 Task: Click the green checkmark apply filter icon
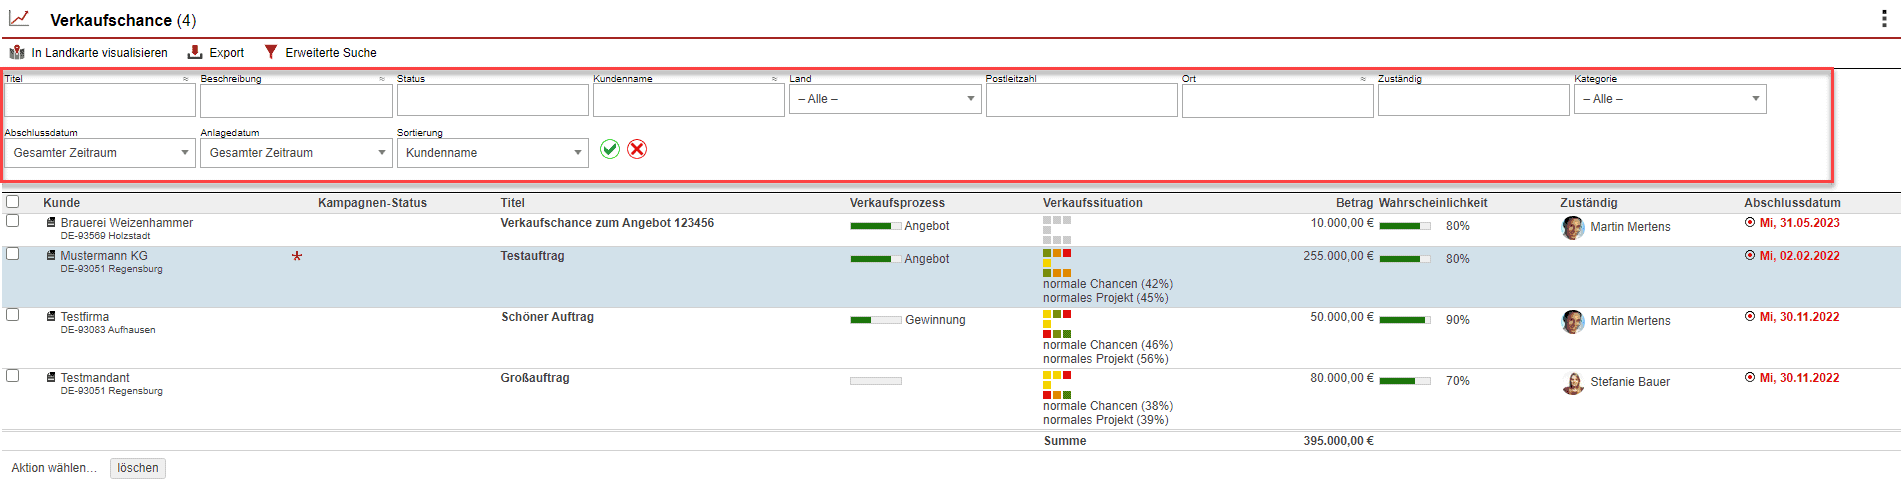point(610,149)
